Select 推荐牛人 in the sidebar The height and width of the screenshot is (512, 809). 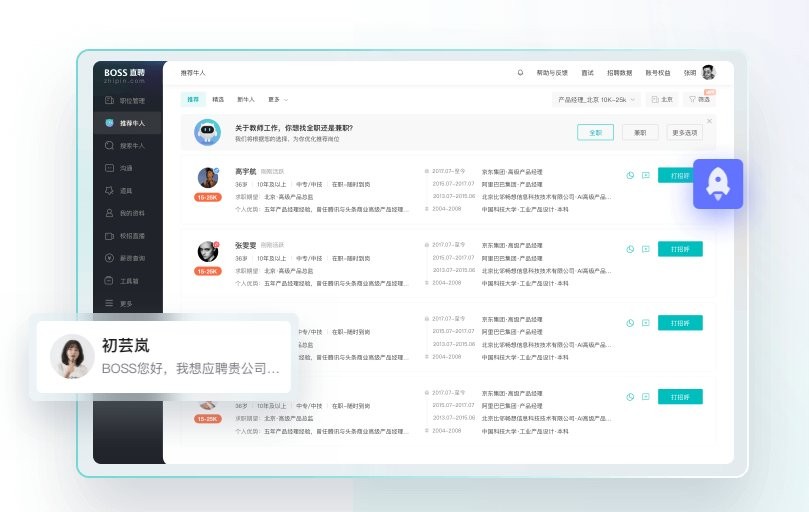[128, 123]
